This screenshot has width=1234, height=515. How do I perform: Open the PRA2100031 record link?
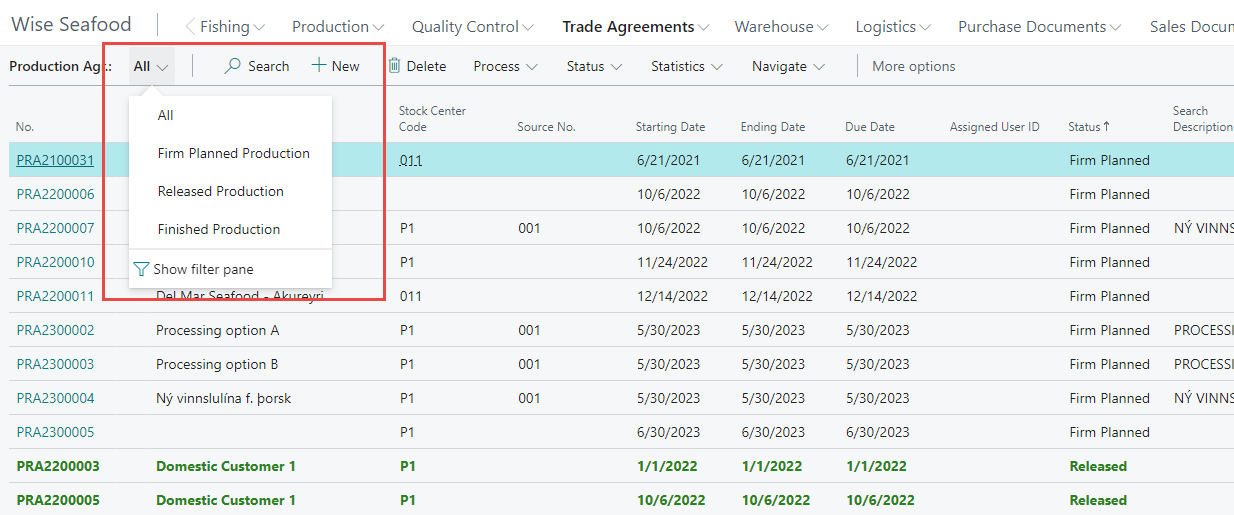(55, 160)
